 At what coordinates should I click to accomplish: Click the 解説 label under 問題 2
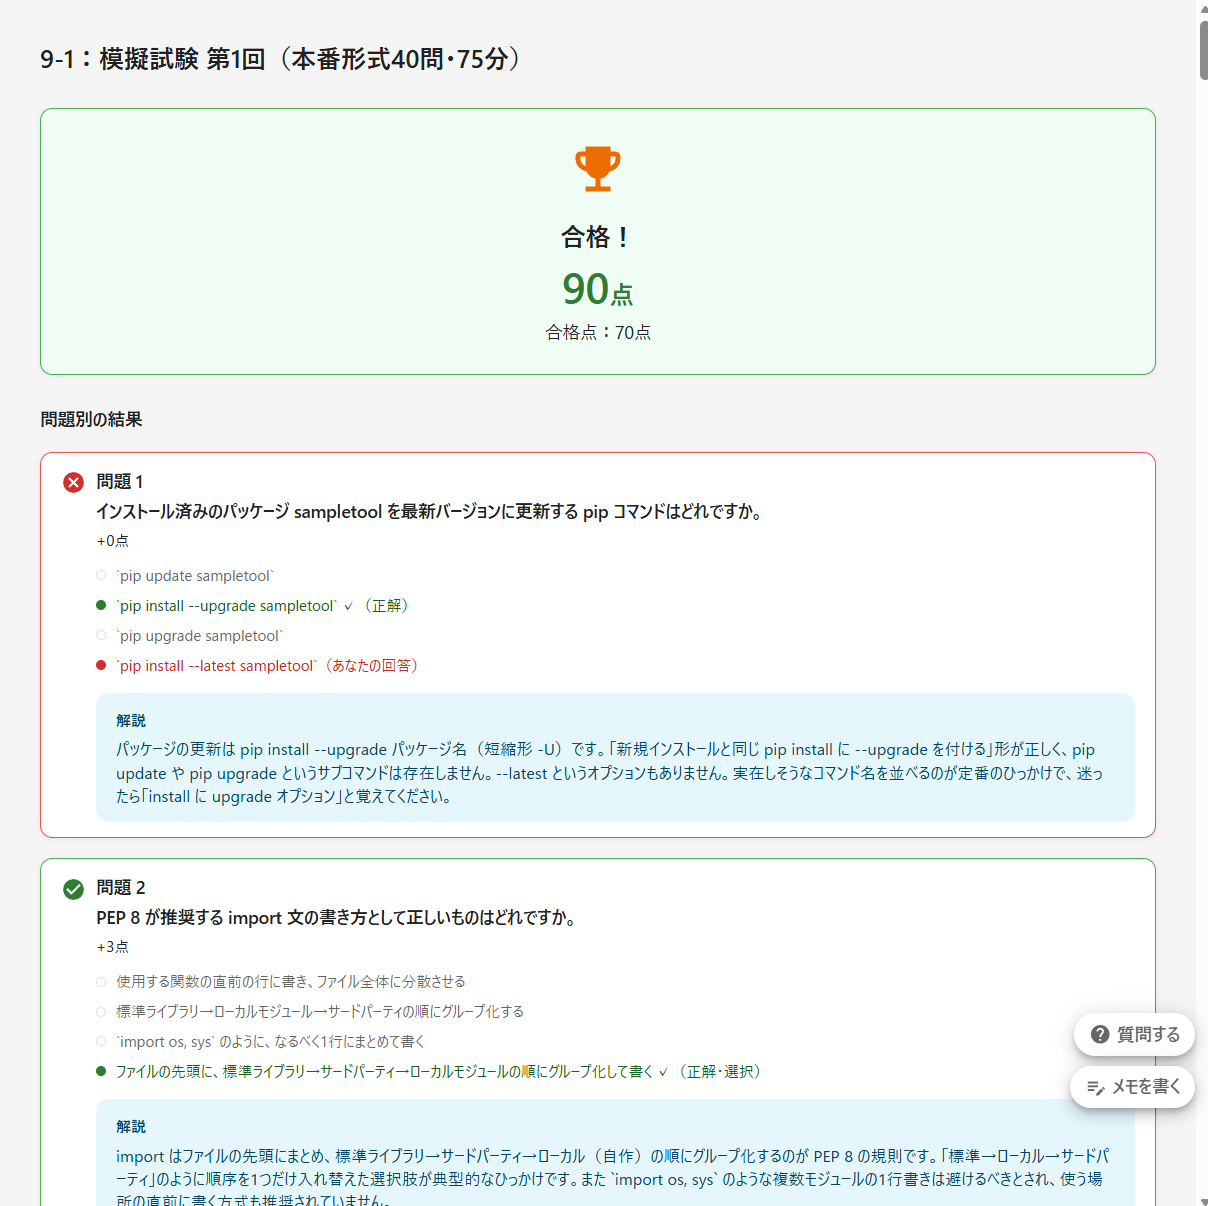pos(131,1127)
